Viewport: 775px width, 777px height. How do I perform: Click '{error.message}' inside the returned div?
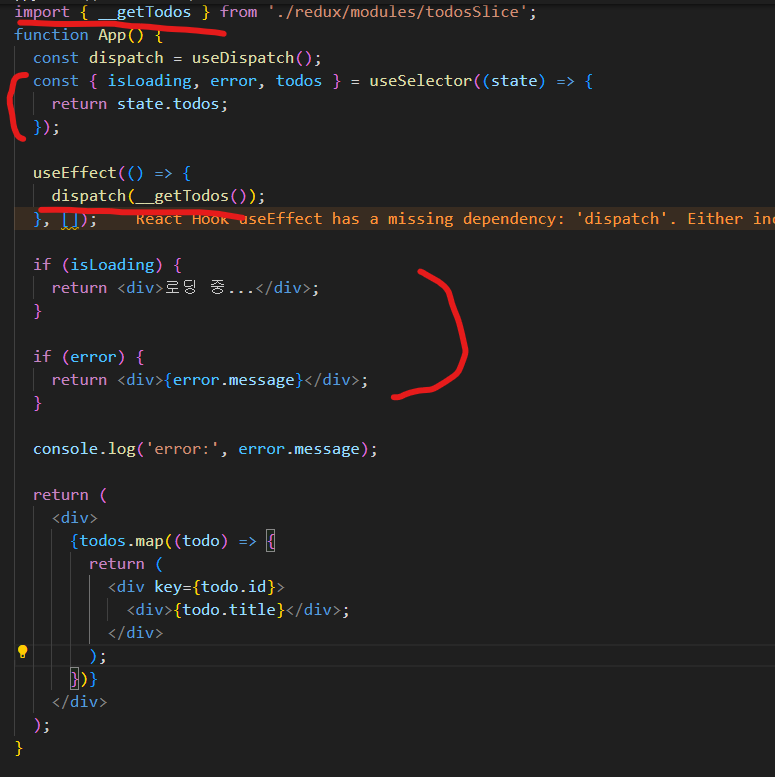(x=233, y=380)
